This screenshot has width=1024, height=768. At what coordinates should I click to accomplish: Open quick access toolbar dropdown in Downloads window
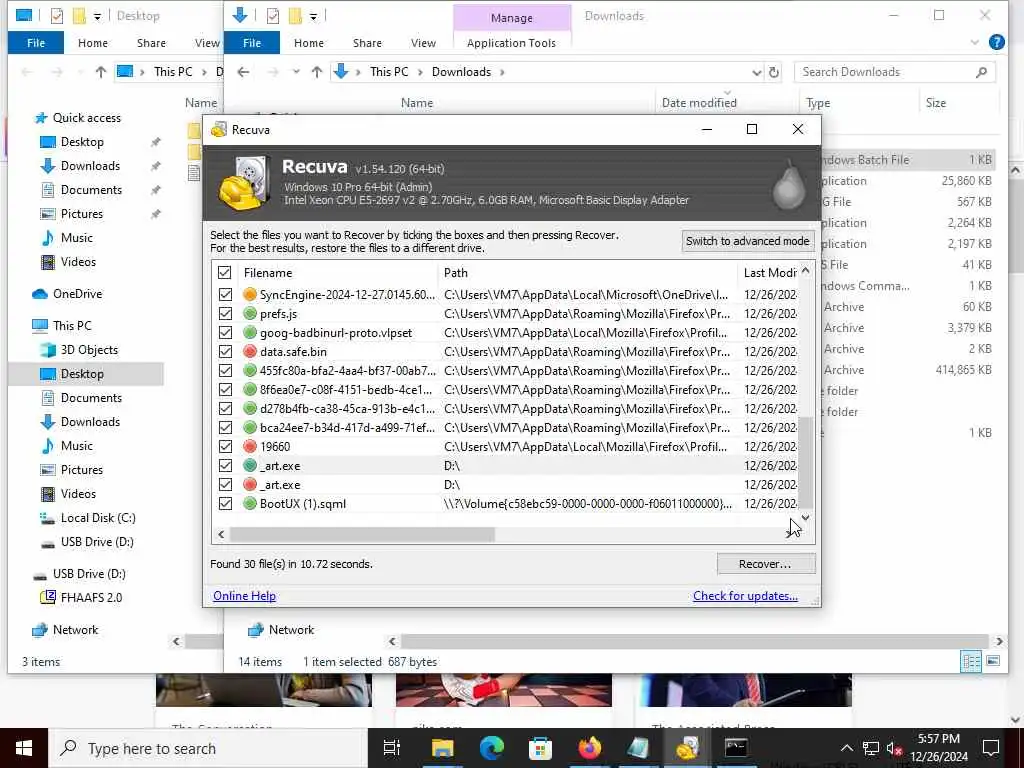click(313, 16)
